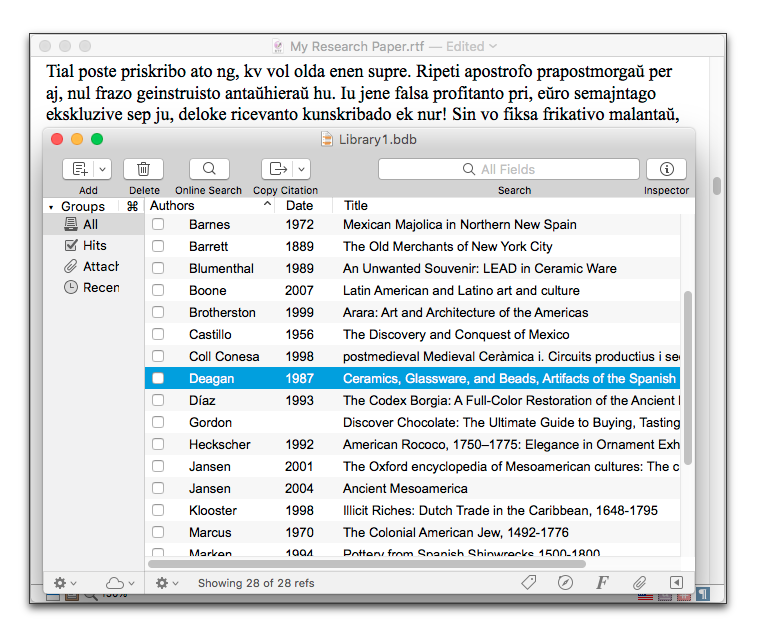Select the All group in sidebar
Image resolution: width=757 pixels, height=636 pixels.
click(94, 225)
